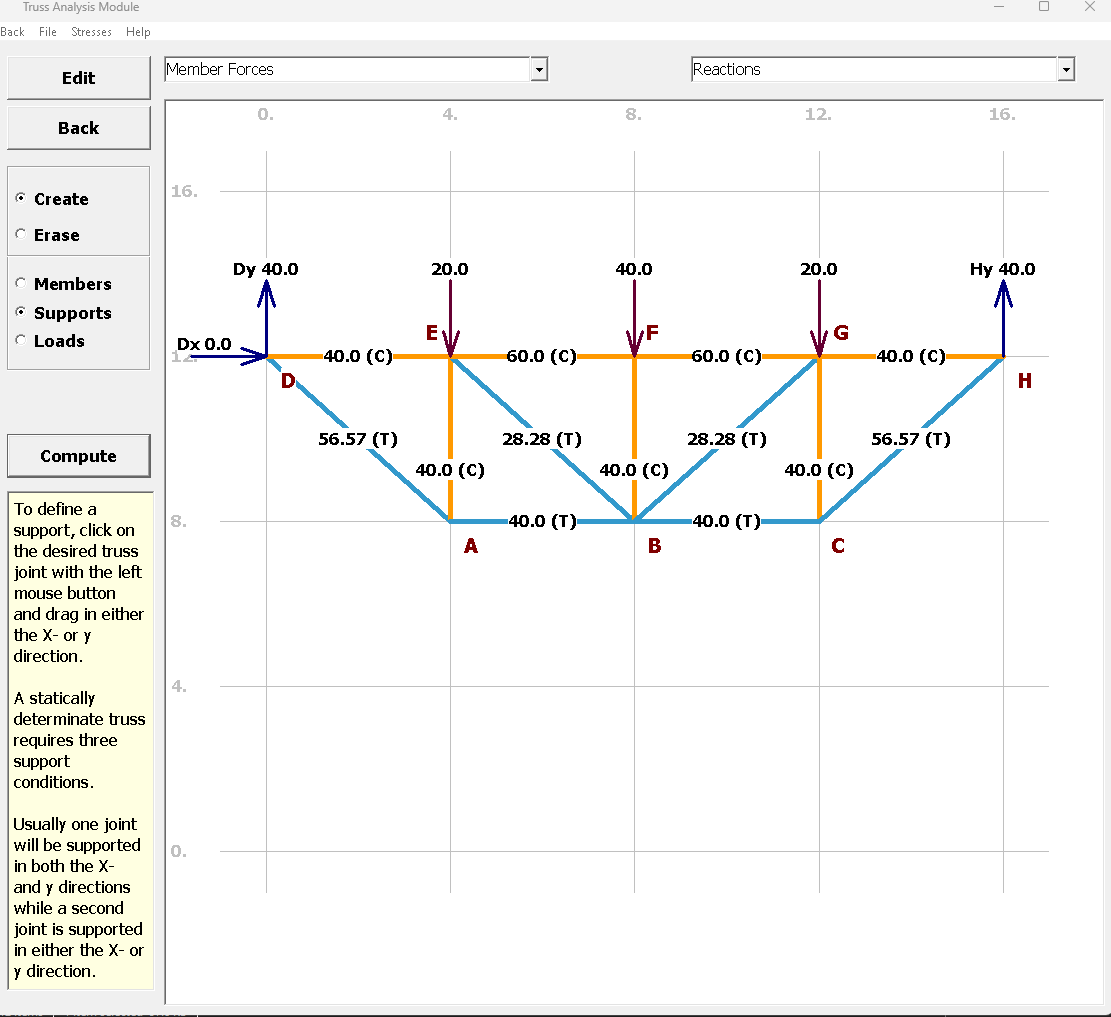
Task: Click joint label F
Action: 653,332
